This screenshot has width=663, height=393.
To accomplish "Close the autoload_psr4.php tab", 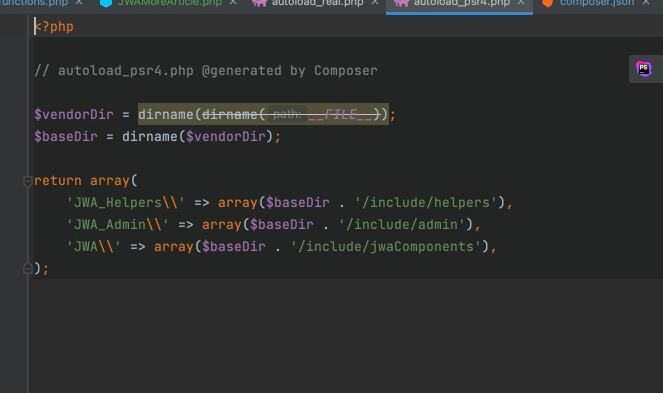I will [521, 3].
